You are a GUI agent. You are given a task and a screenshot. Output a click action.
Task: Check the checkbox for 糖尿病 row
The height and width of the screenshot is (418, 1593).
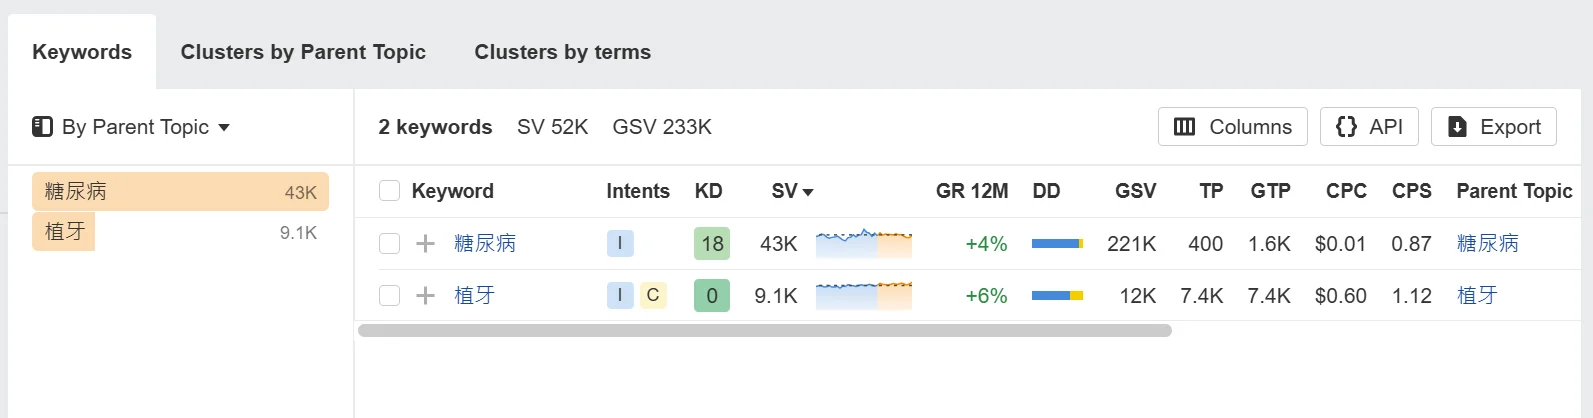pyautogui.click(x=390, y=244)
